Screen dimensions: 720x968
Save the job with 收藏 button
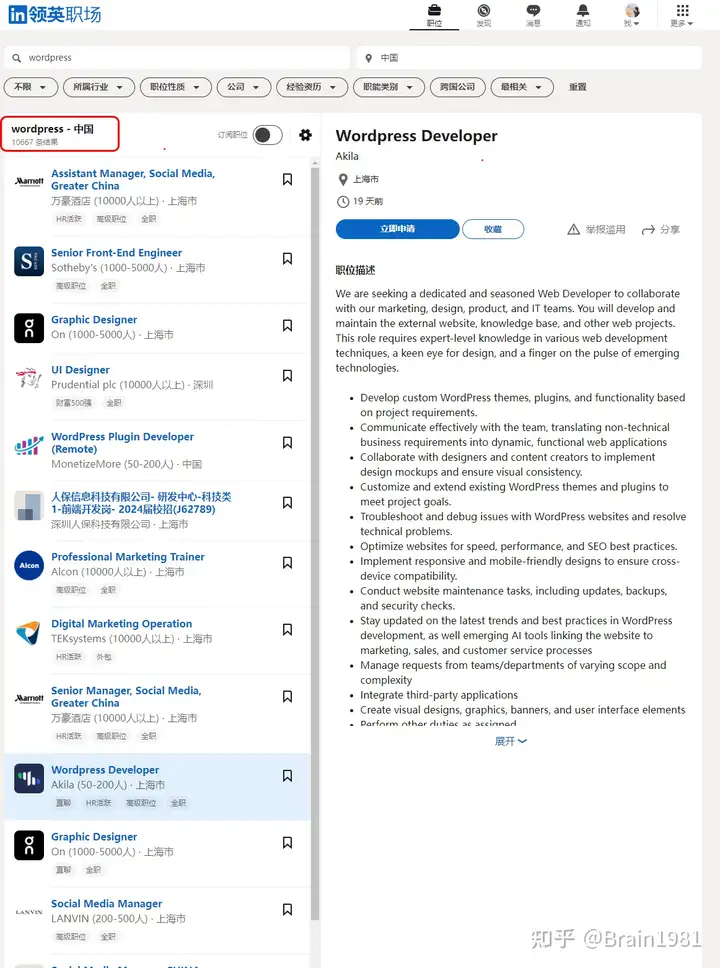click(x=493, y=229)
